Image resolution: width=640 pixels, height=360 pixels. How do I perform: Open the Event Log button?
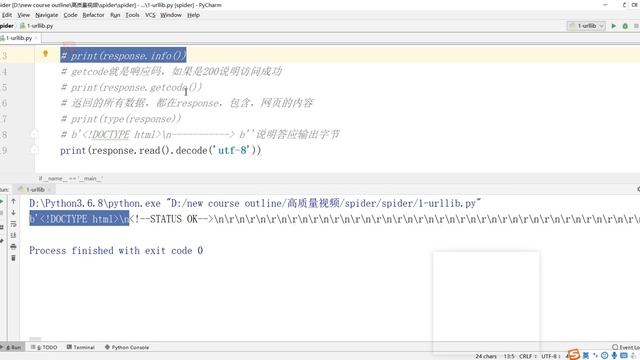tap(626, 347)
